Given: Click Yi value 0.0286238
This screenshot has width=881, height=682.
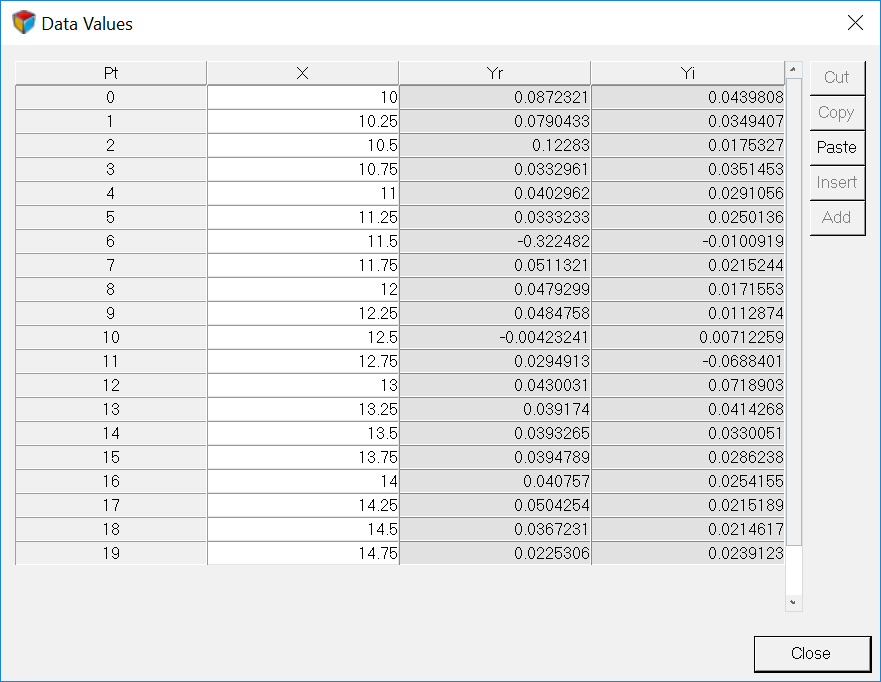Looking at the screenshot, I should coord(688,457).
